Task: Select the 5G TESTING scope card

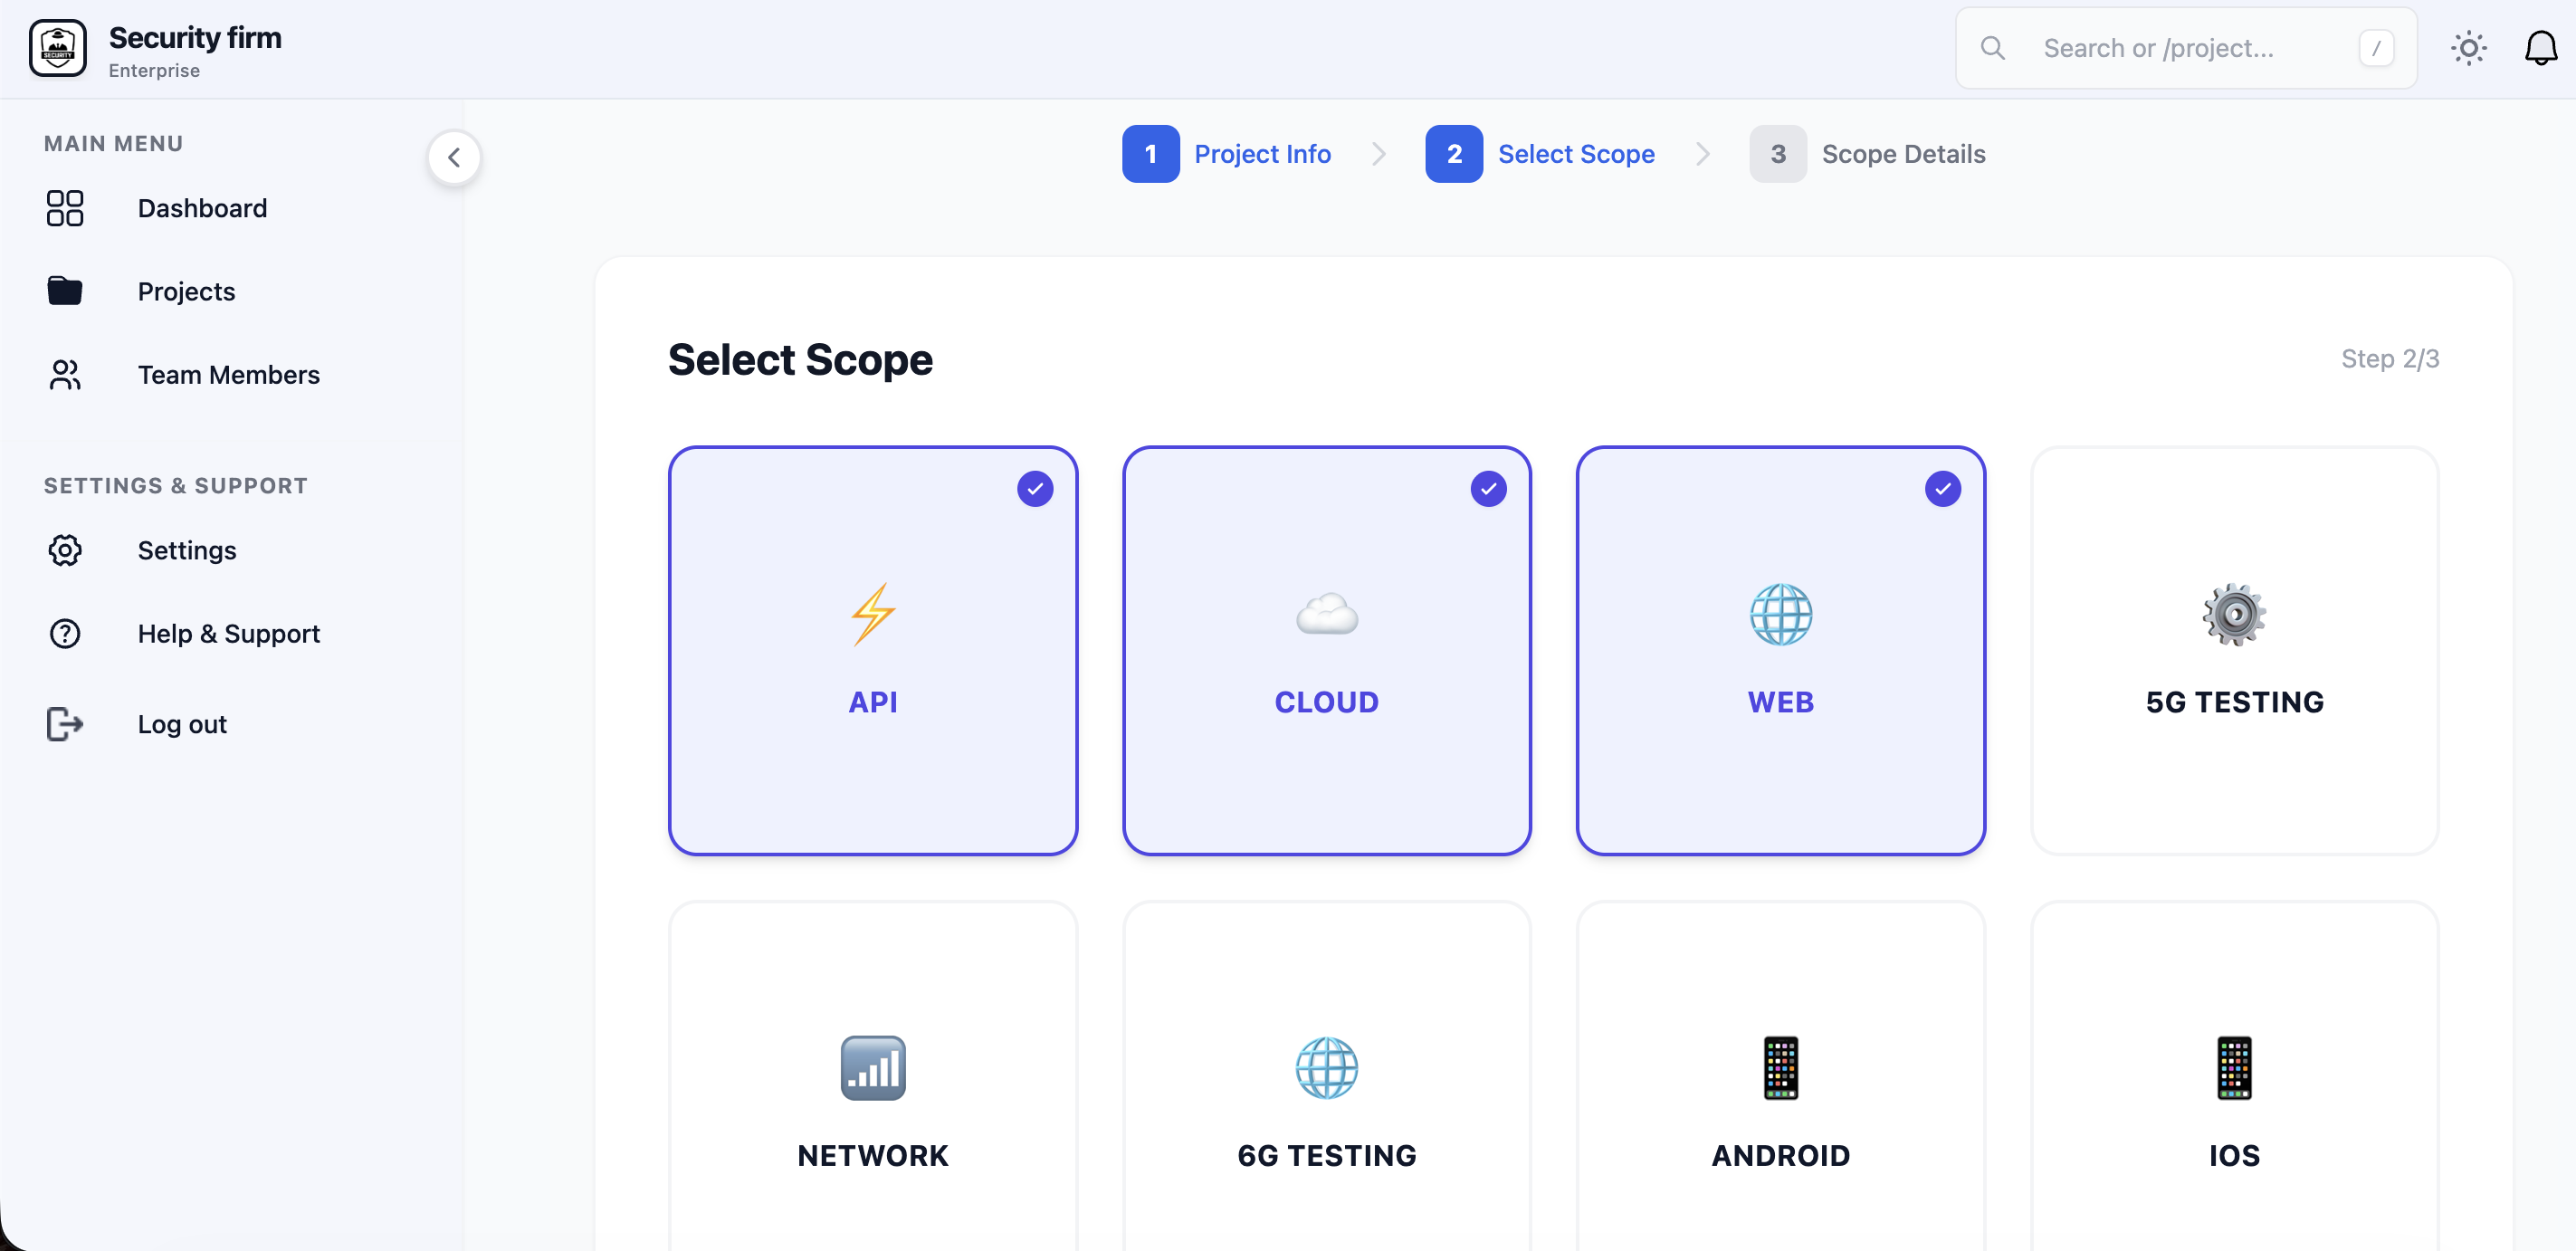Action: 2234,650
